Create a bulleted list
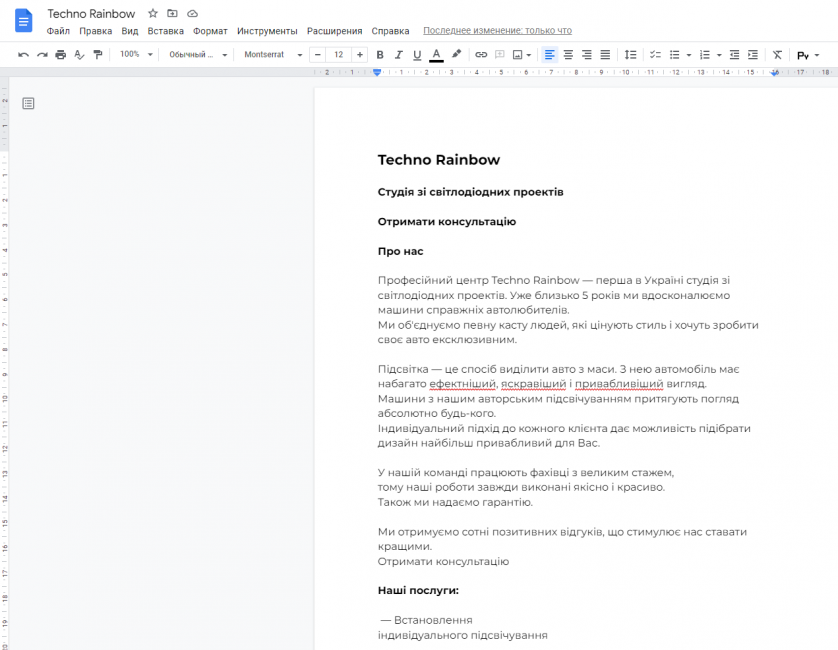Image resolution: width=838 pixels, height=650 pixels. coord(675,55)
